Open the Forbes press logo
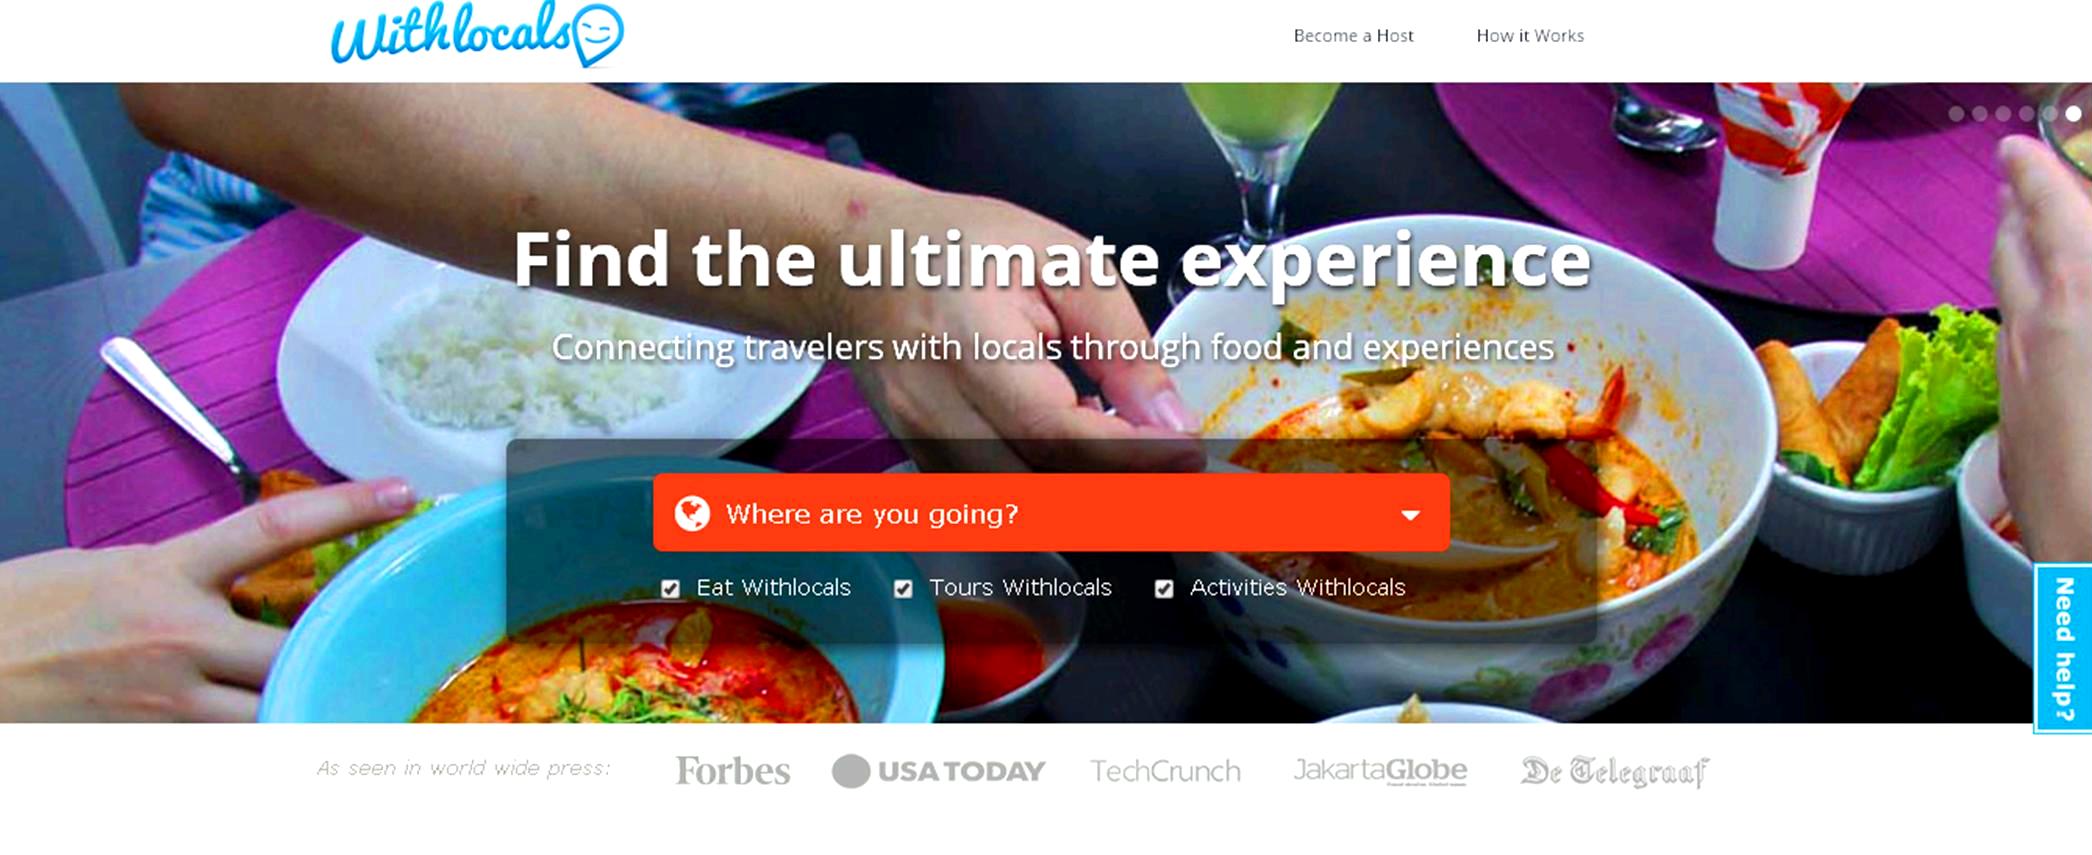The height and width of the screenshot is (855, 2092). pos(733,771)
